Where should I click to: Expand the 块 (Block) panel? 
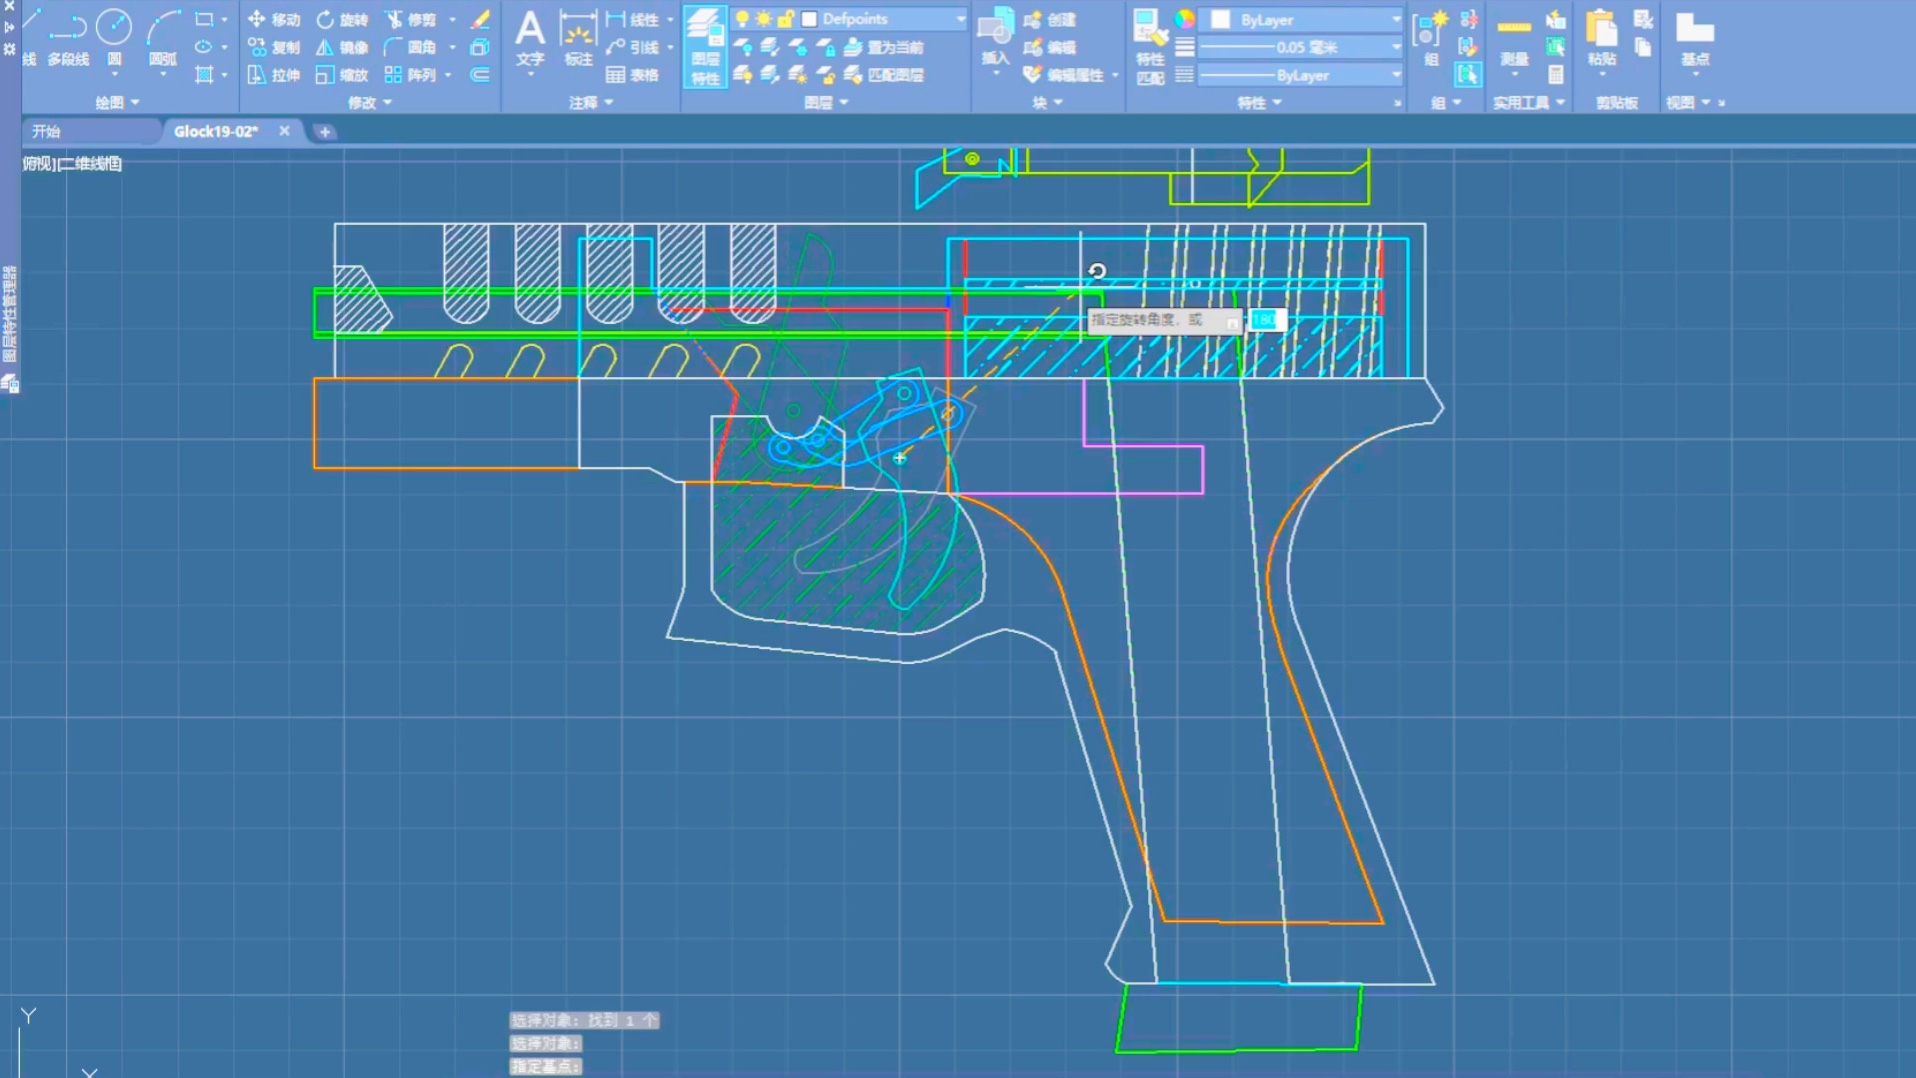coord(1047,102)
